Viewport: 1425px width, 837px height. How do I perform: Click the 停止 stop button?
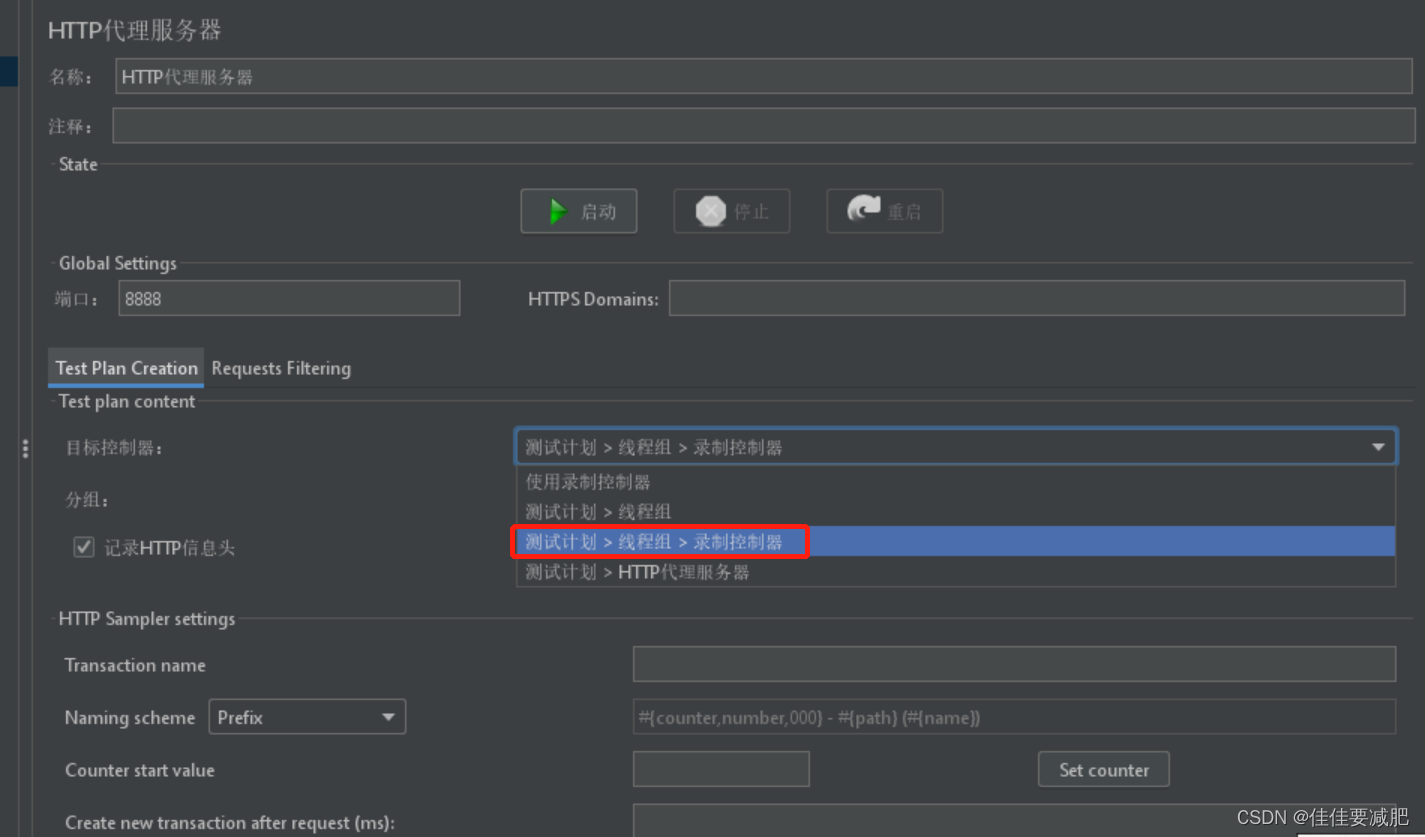(732, 211)
